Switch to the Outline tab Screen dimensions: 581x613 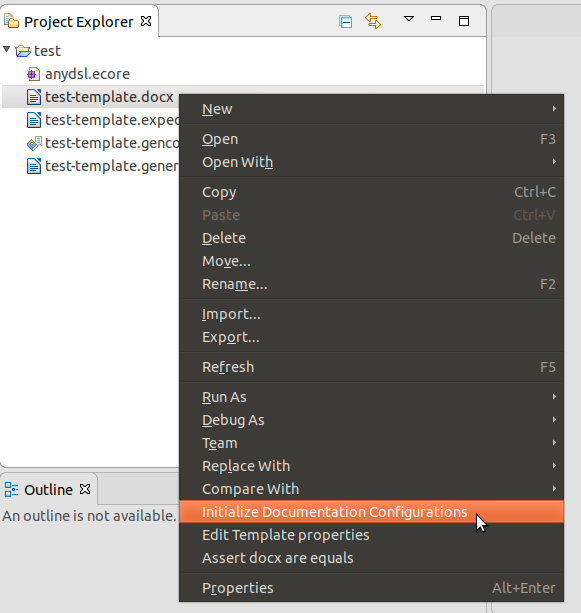point(48,489)
